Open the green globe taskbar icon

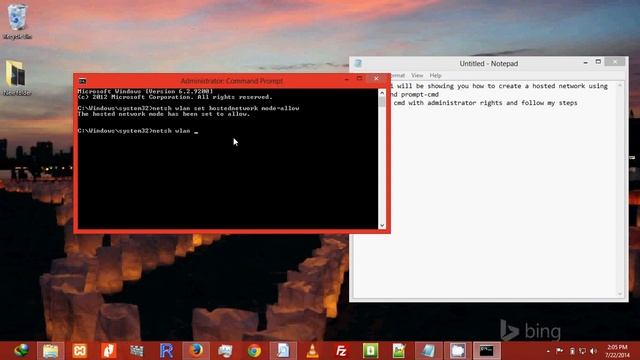click(x=21, y=351)
